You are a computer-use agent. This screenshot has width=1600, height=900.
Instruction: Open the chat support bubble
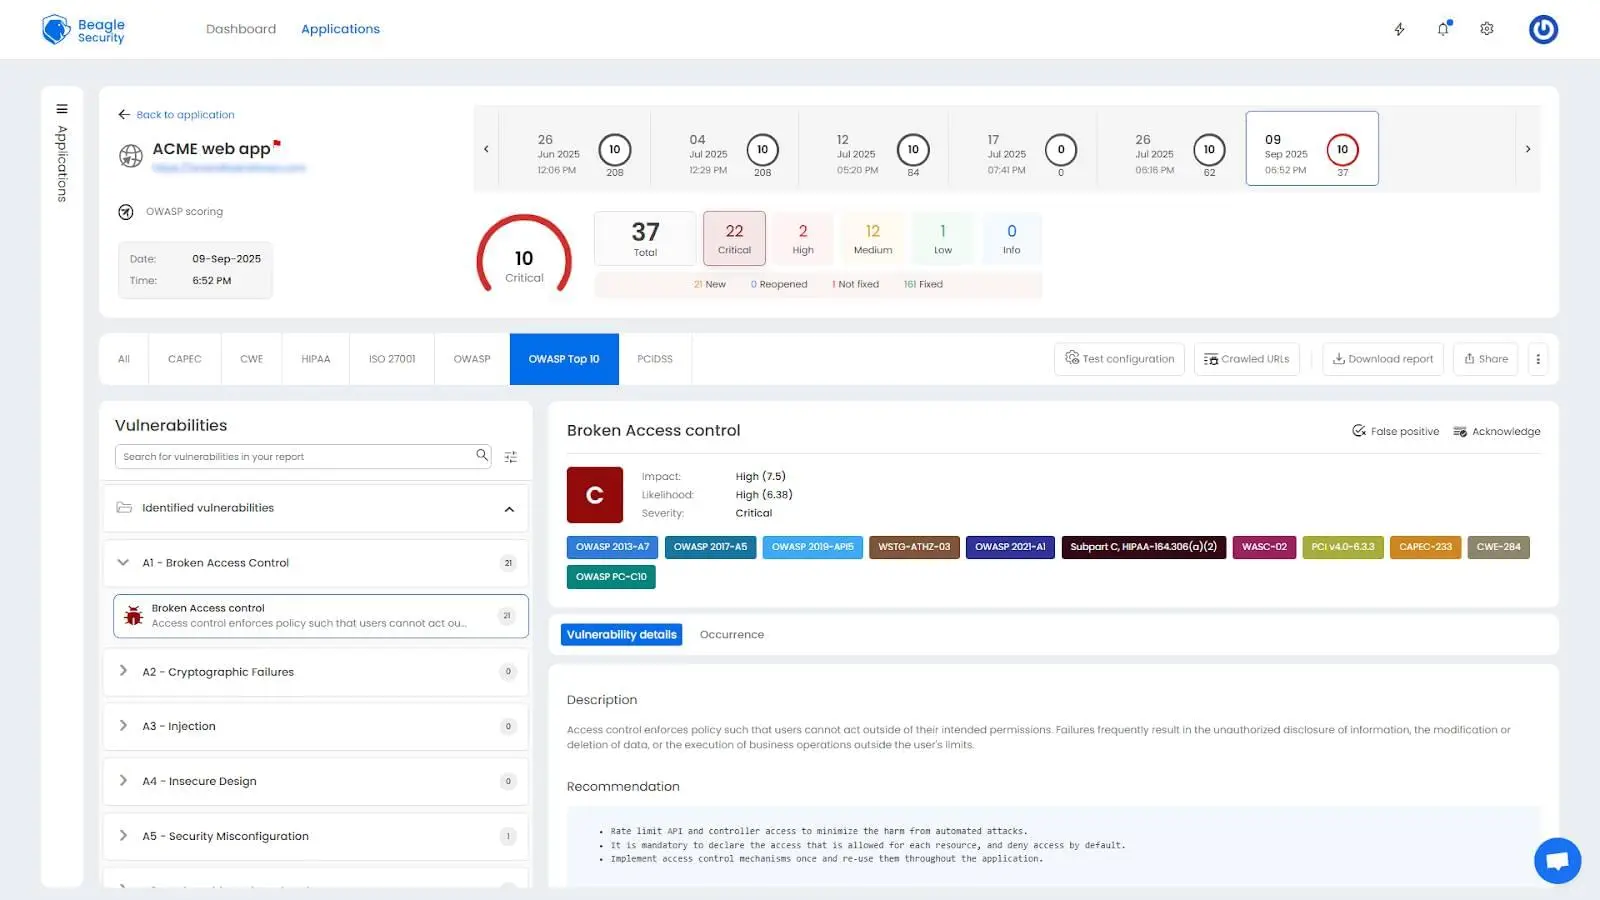pos(1557,861)
